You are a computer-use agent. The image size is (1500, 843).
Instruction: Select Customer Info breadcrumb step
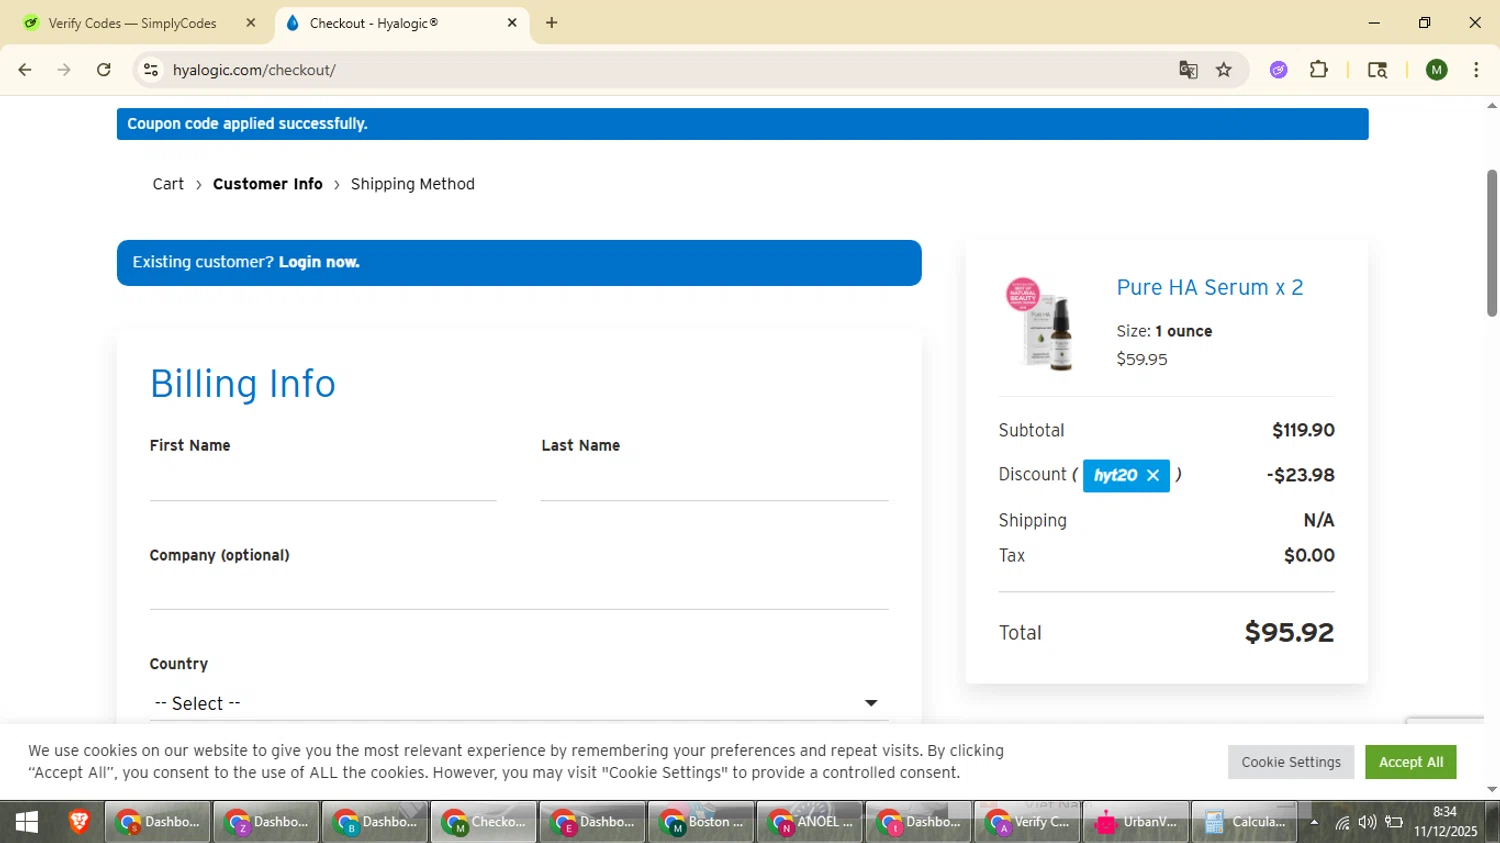tap(268, 184)
